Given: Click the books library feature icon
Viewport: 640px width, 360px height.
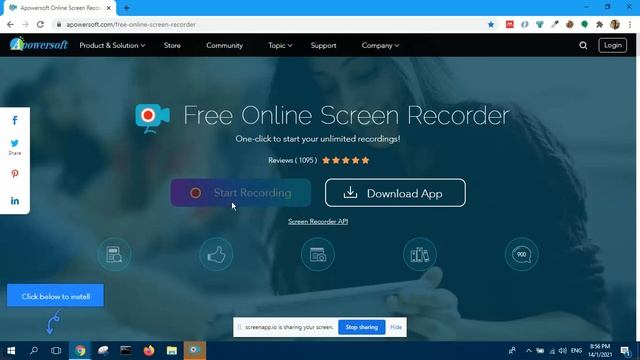Looking at the screenshot, I should [x=420, y=254].
